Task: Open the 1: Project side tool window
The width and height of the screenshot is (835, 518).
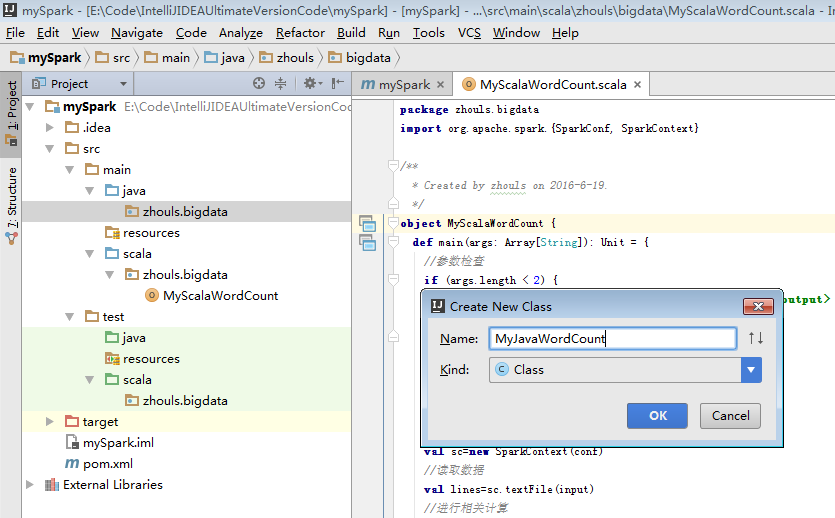Action: (11, 113)
